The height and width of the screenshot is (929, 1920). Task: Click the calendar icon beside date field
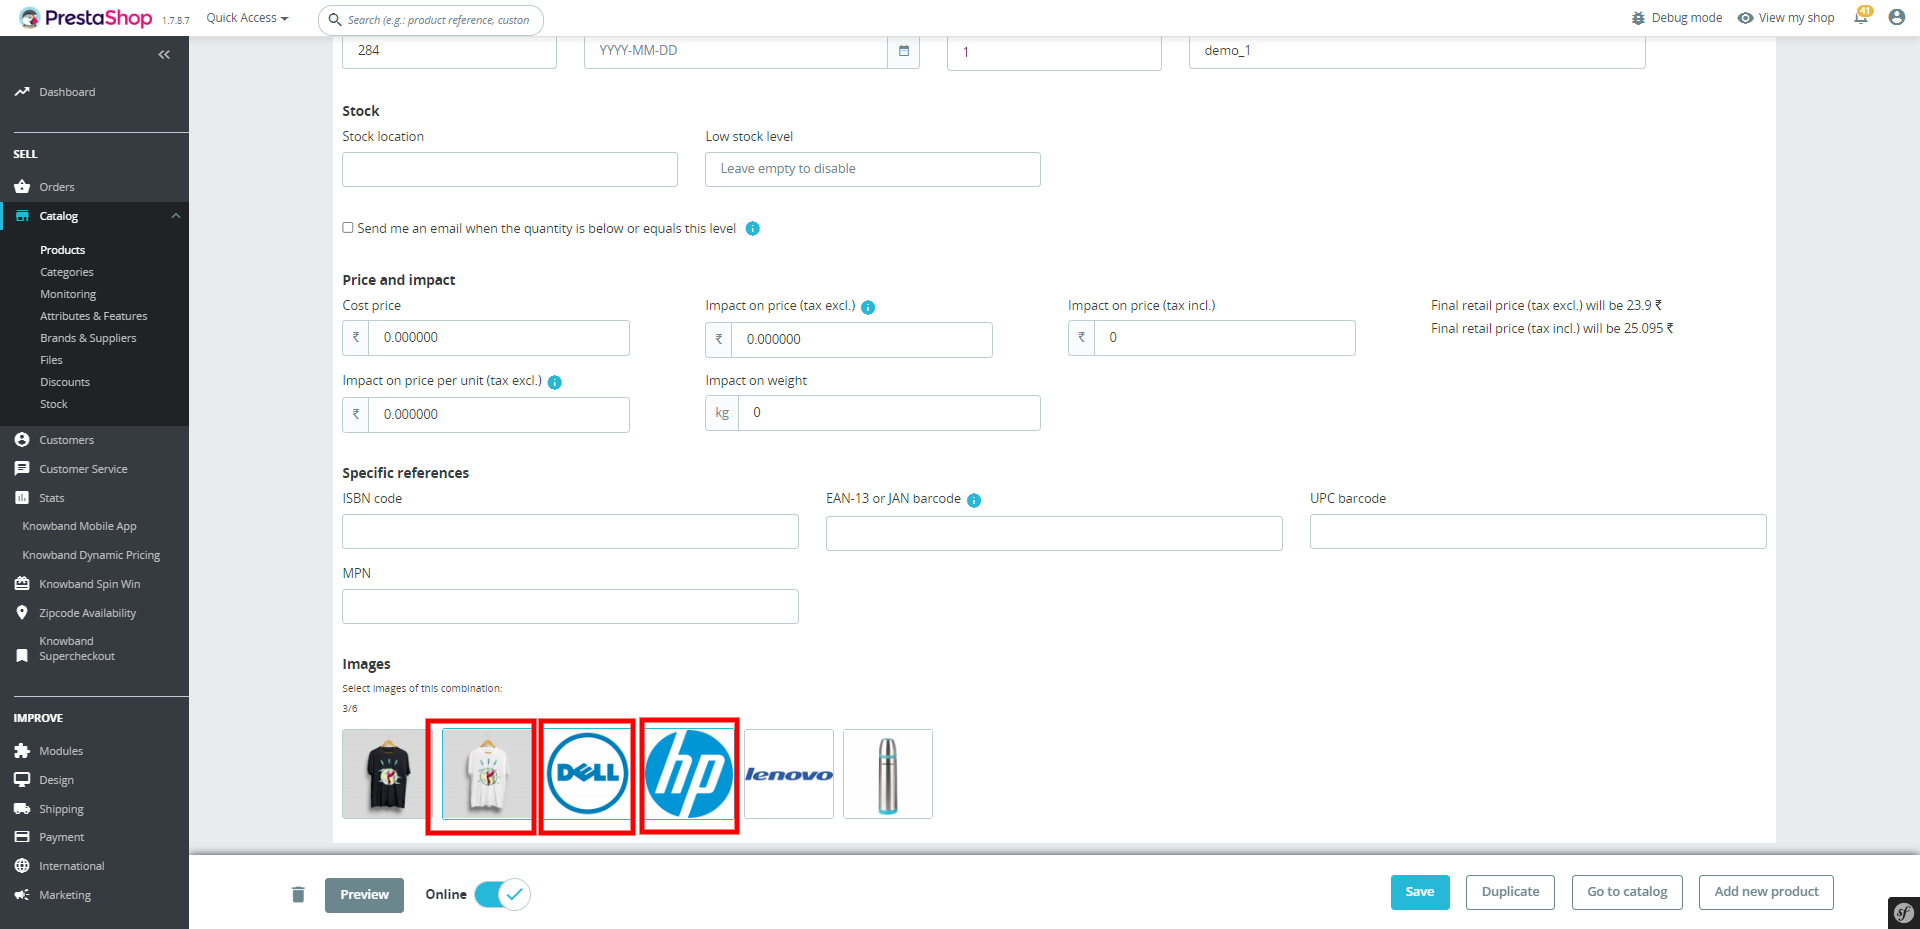[x=904, y=51]
